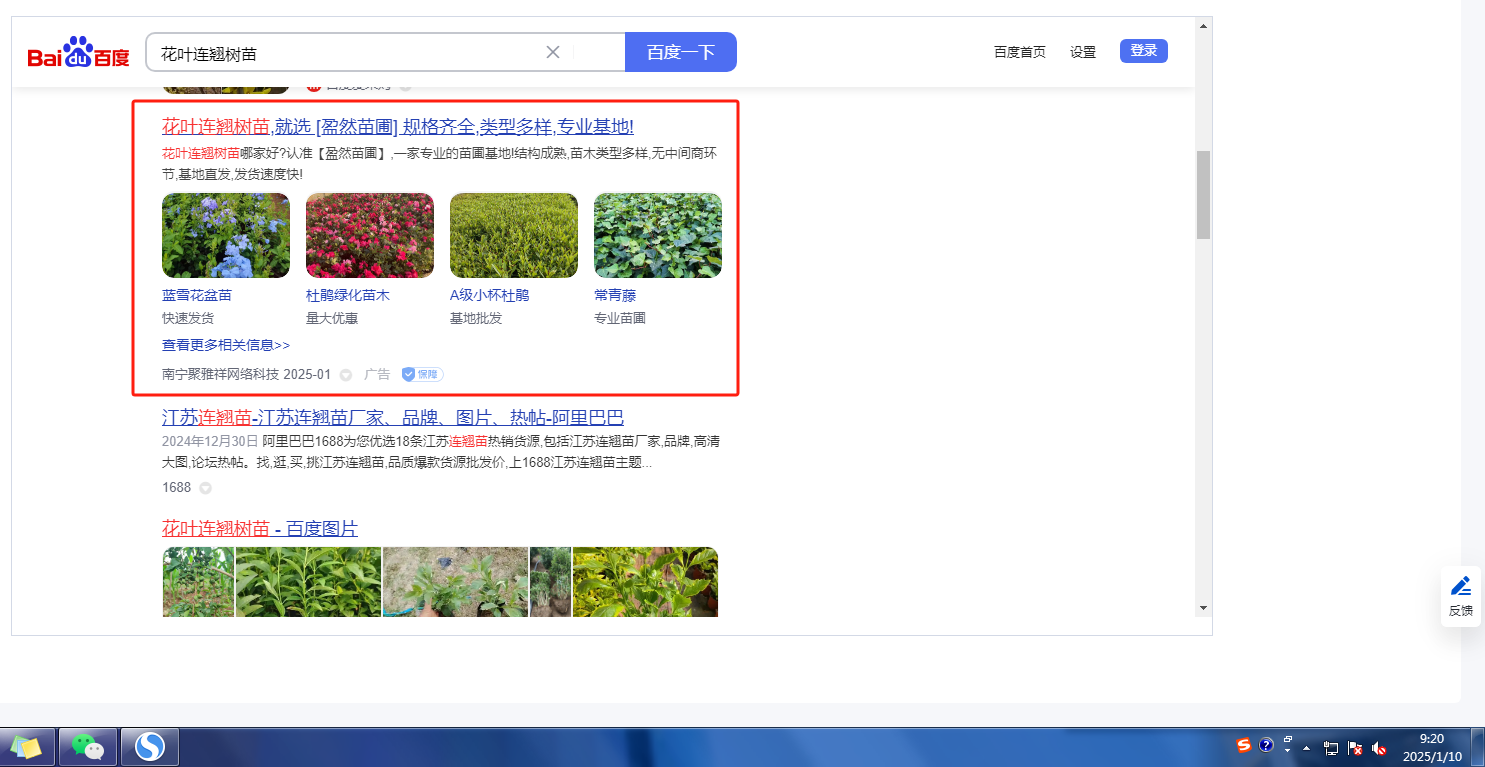Open WeChat from the taskbar
This screenshot has height=767, width=1485.
pyautogui.click(x=88, y=747)
